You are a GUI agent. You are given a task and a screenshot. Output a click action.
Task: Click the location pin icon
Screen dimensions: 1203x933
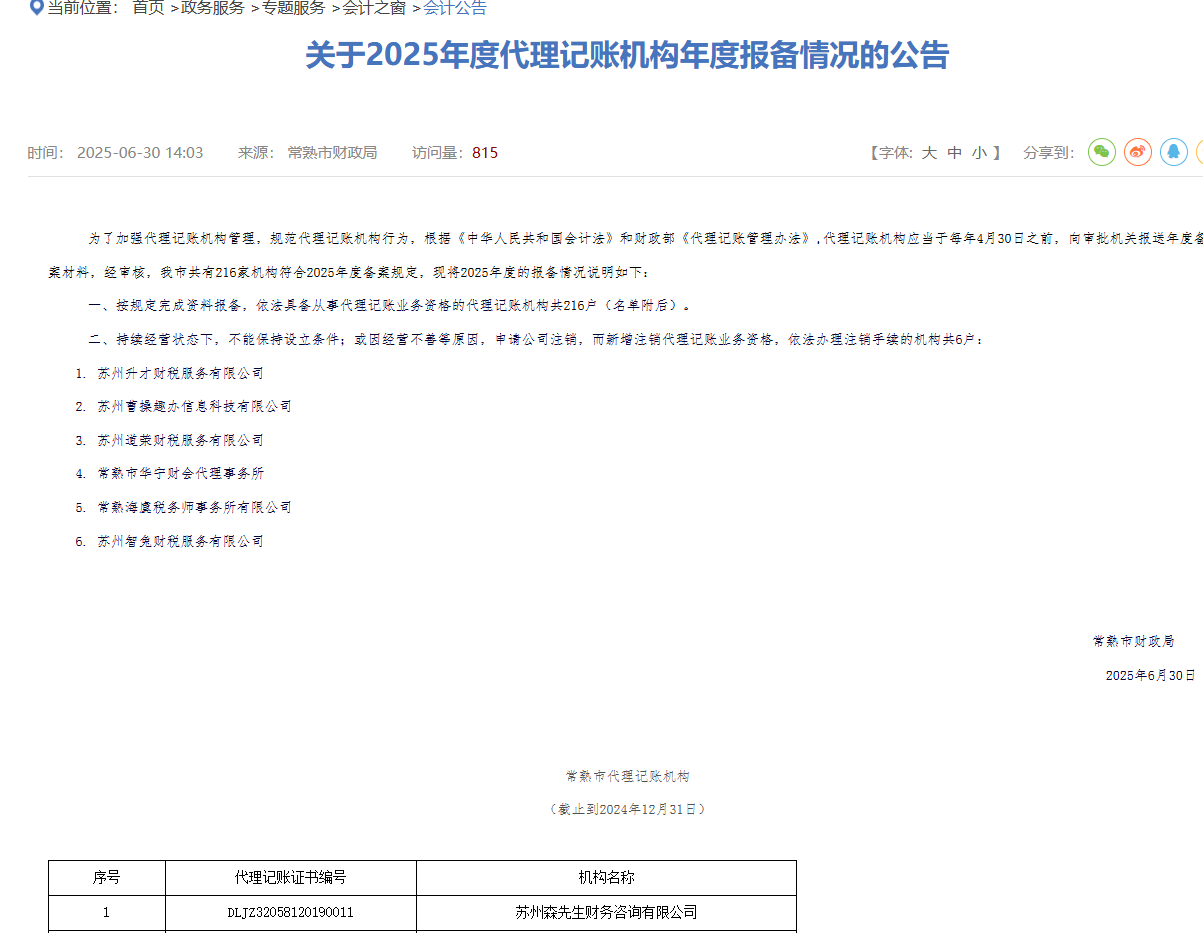click(36, 8)
